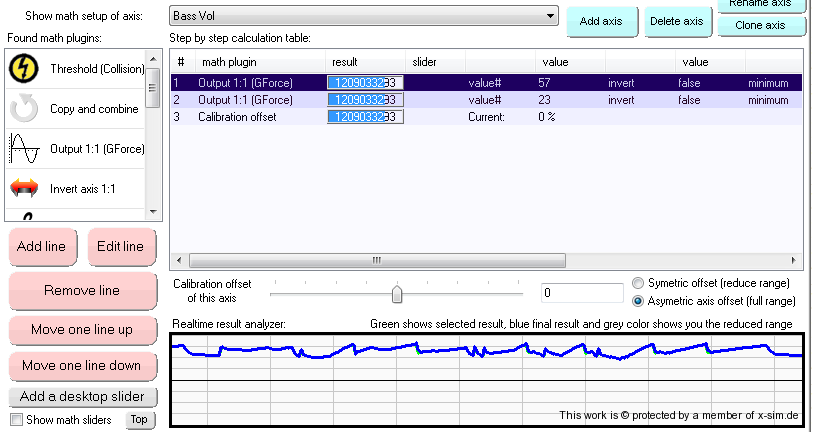Click the 'math plugin' column header

click(230, 62)
